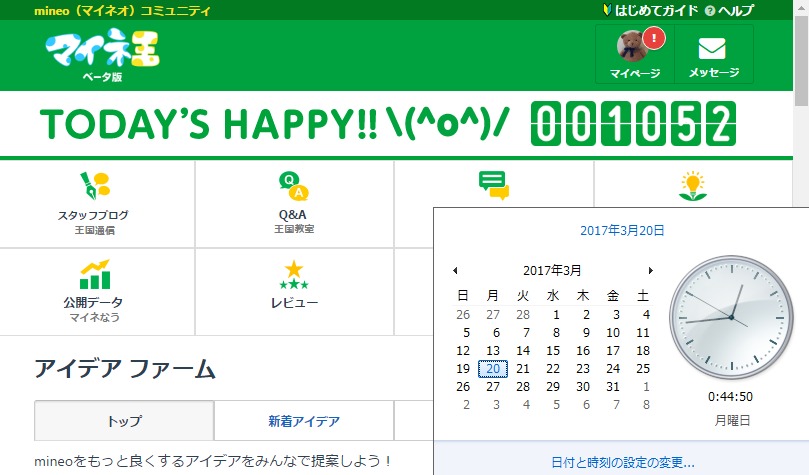Click the 王国通信 subtitle
The width and height of the screenshot is (809, 475).
coord(94,230)
